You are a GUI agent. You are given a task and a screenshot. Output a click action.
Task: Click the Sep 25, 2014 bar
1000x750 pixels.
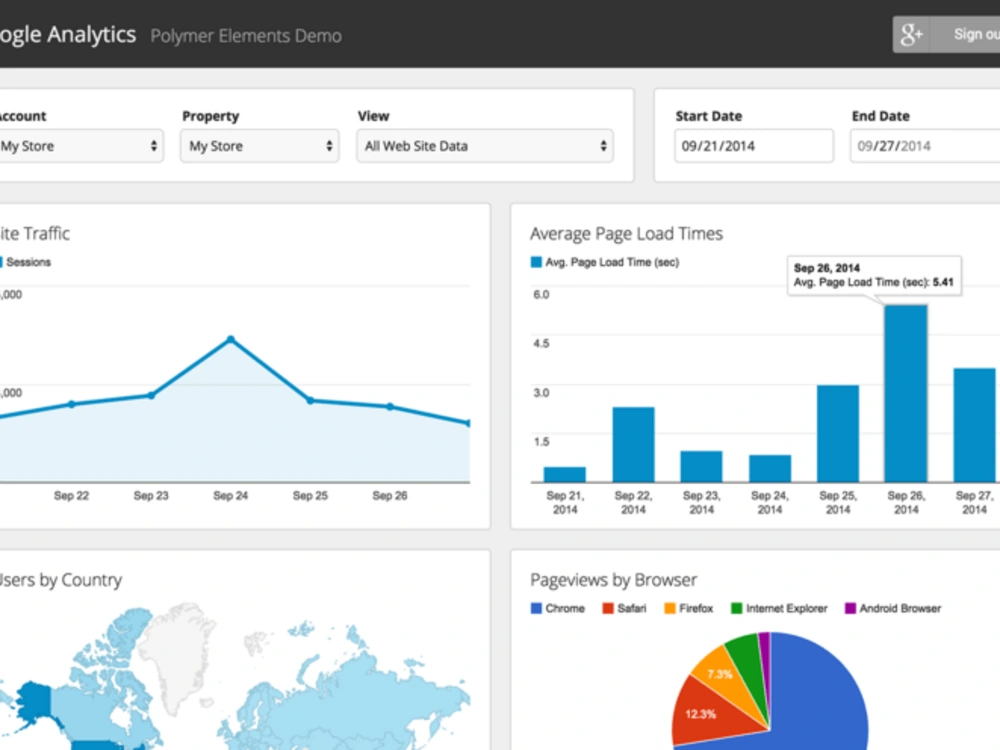(838, 434)
